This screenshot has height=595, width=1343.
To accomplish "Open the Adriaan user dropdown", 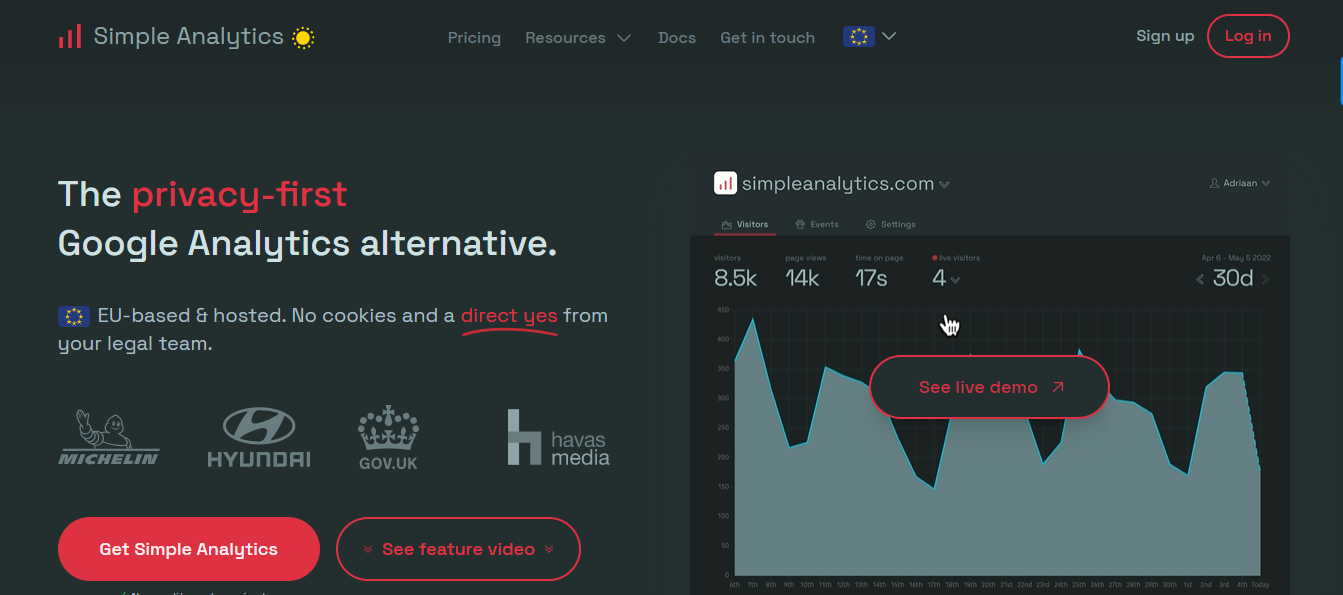I will (1240, 184).
